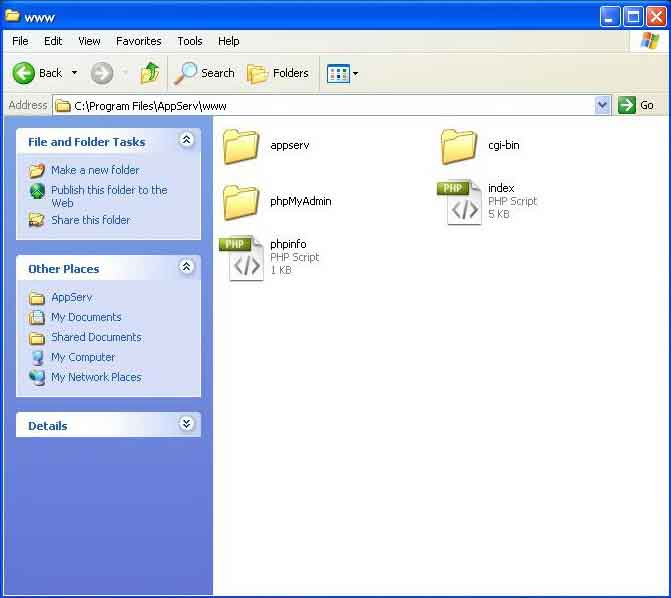Screen dimensions: 671x598
Task: Click the Publish to Web globe icon
Action: pyautogui.click(x=37, y=191)
